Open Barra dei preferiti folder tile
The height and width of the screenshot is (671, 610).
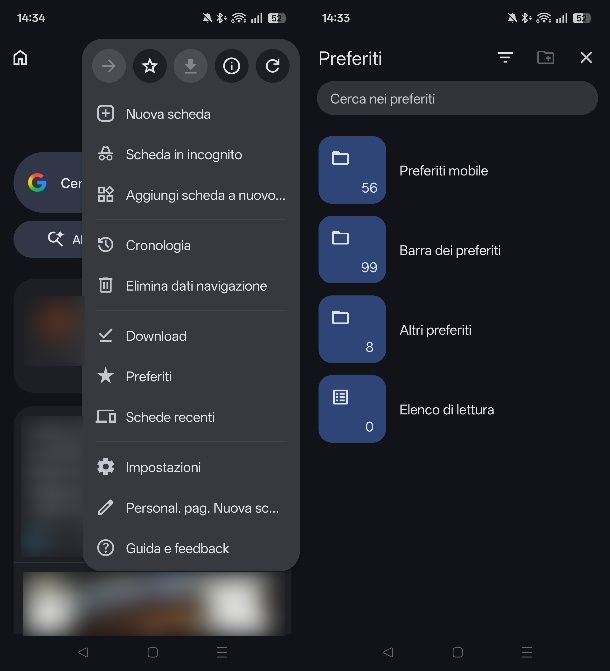pos(352,249)
